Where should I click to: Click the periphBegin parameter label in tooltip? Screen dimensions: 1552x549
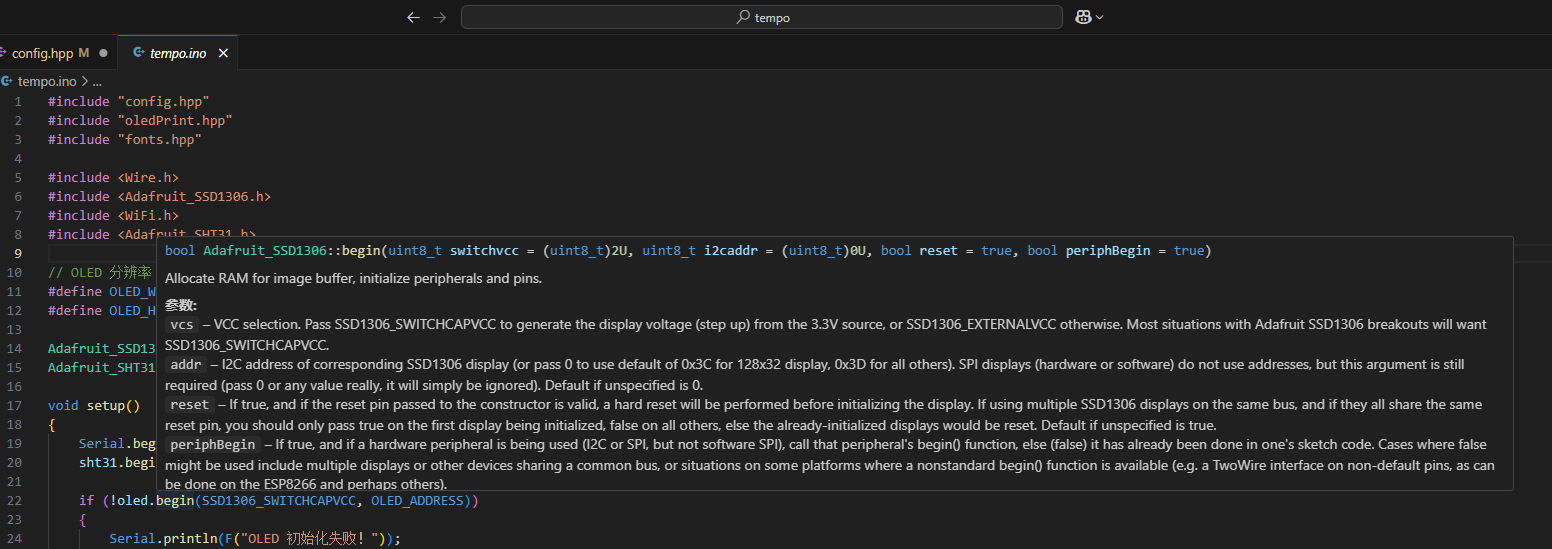[212, 444]
